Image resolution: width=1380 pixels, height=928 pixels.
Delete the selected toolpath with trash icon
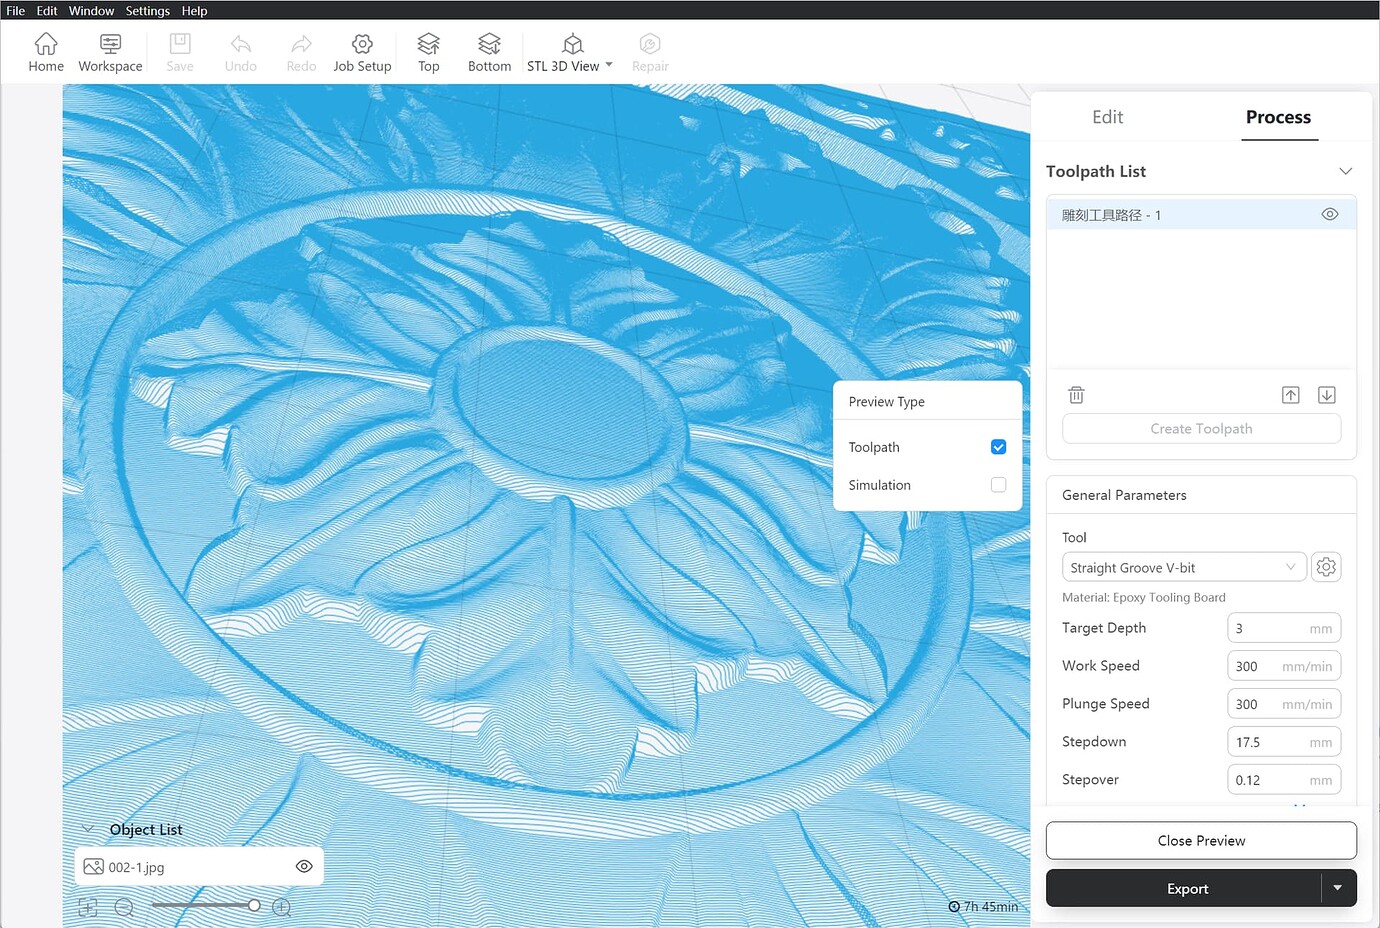pyautogui.click(x=1076, y=394)
